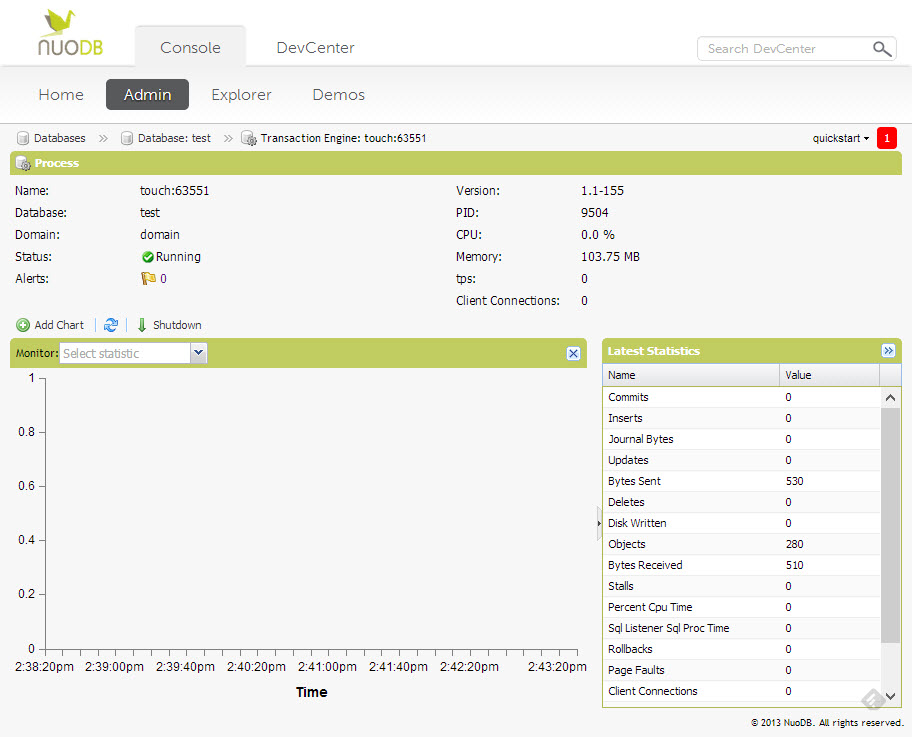Viewport: 912px width, 737px height.
Task: Click the Add Chart link
Action: tap(59, 325)
